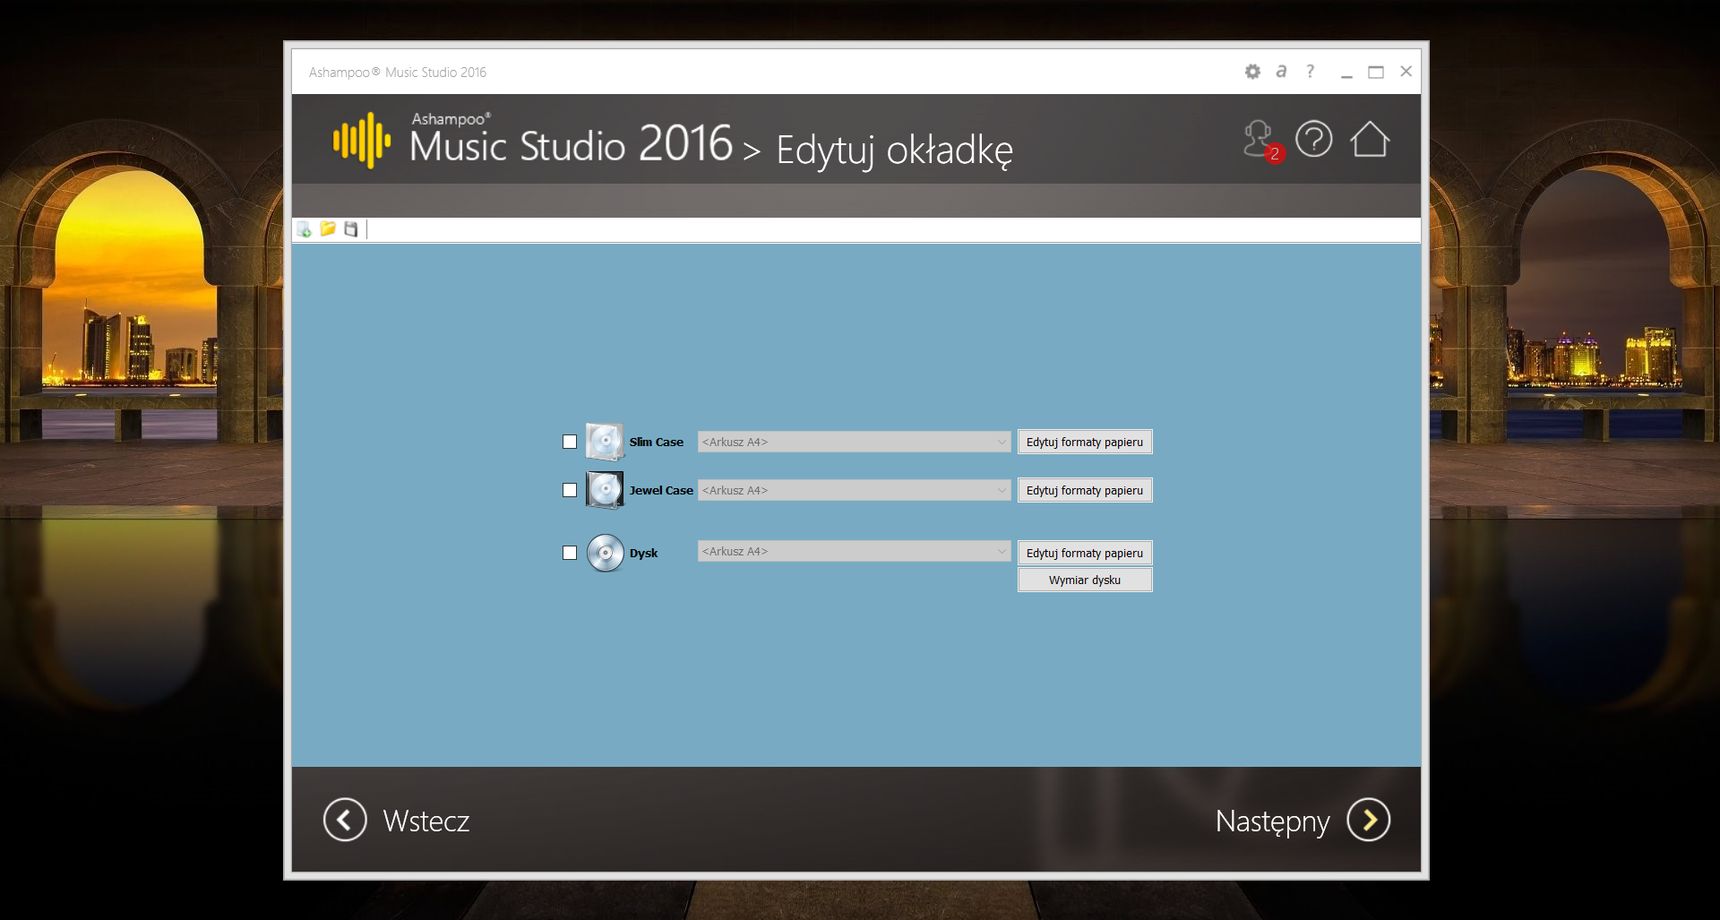Click the Edytuj okładkę heading
Viewport: 1720px width, 920px height.
point(894,150)
